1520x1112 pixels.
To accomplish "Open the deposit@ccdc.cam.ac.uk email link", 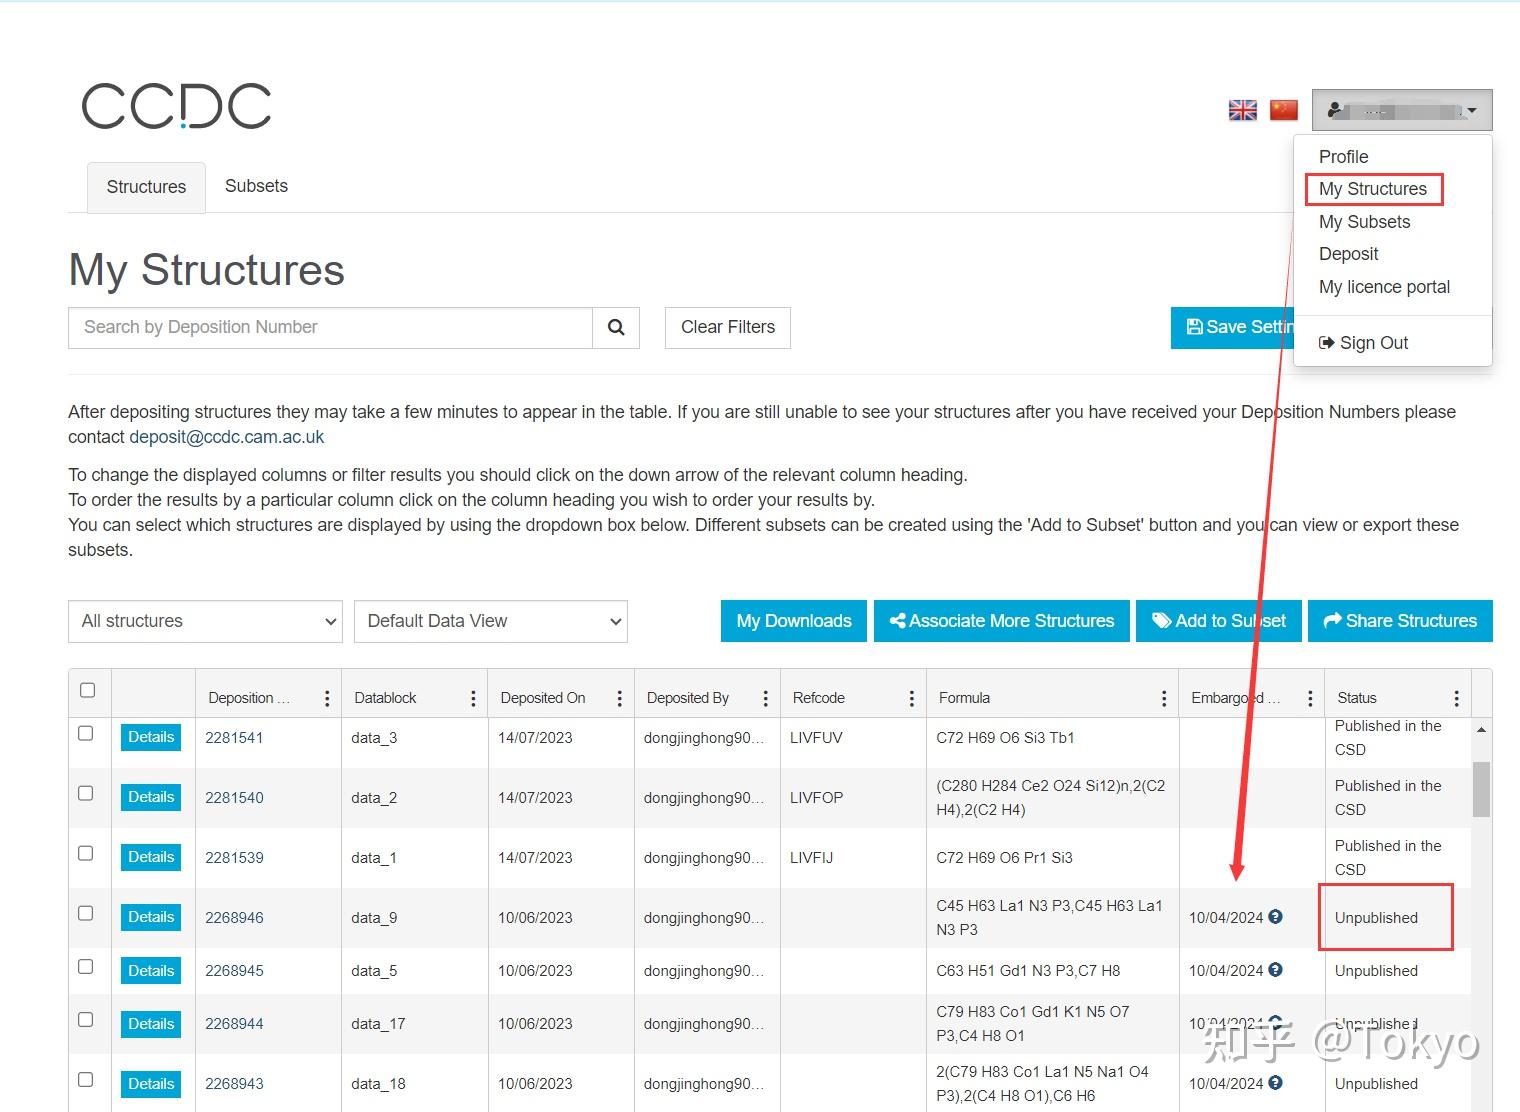I will point(227,437).
